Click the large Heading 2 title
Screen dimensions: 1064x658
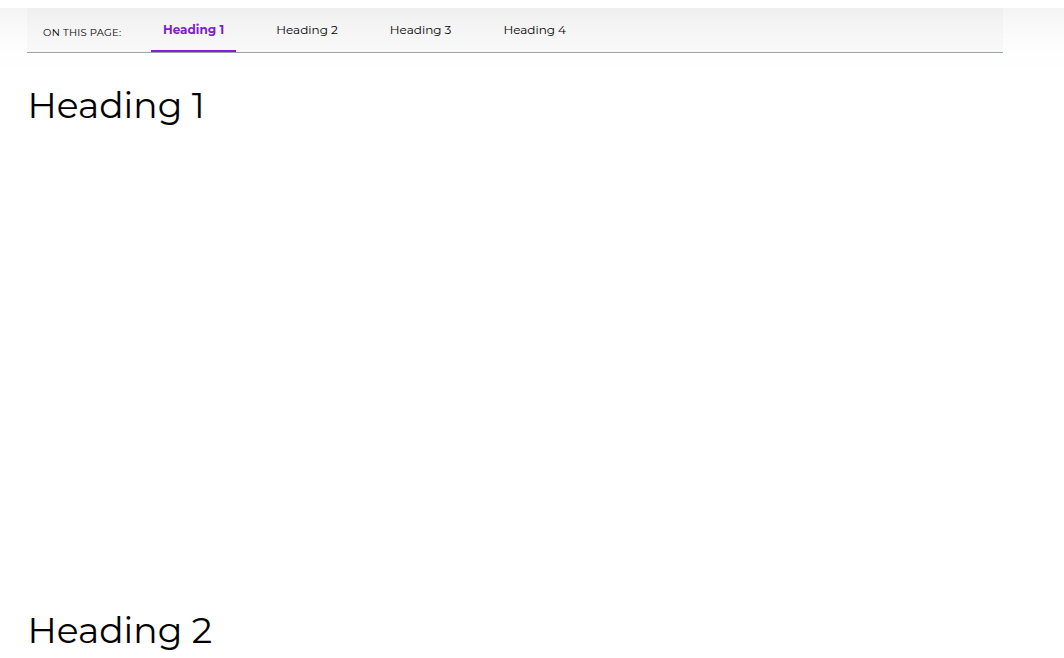[120, 630]
